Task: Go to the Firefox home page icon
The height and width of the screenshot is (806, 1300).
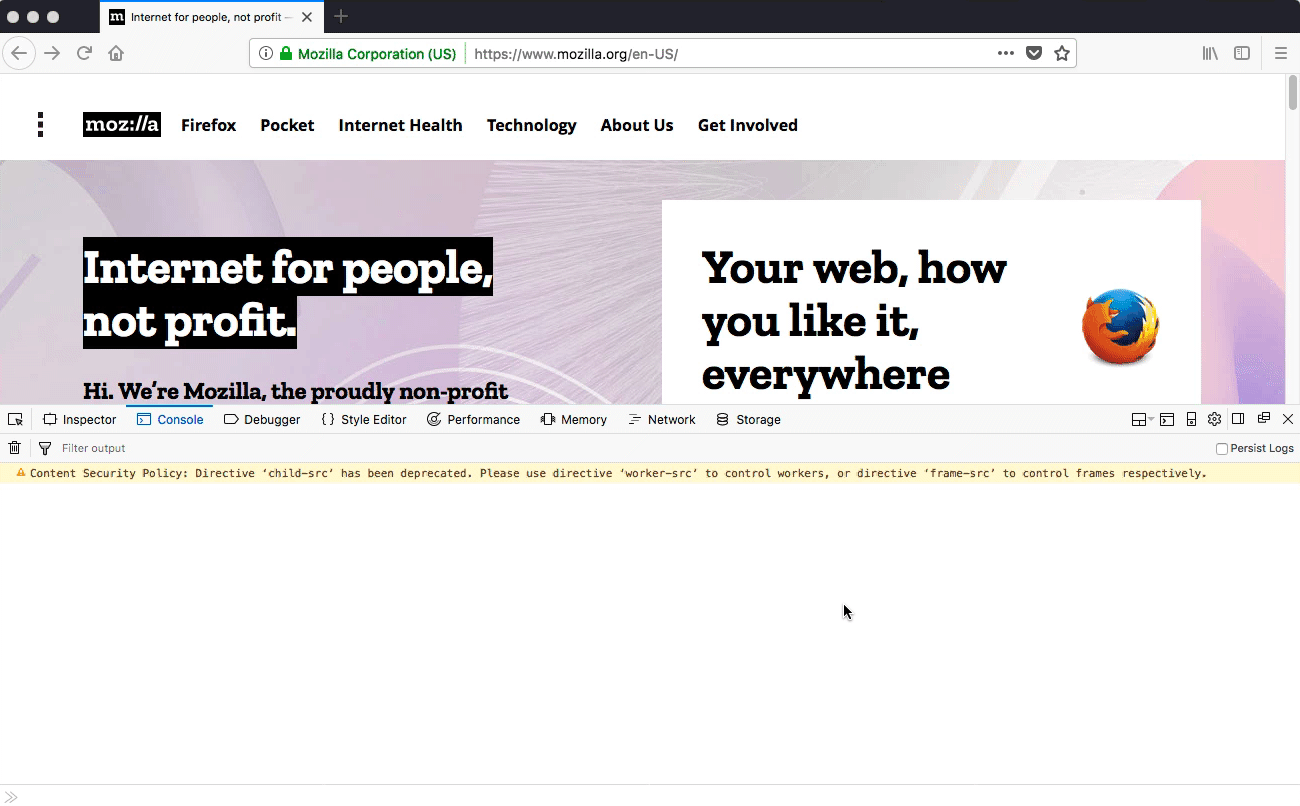Action: click(116, 54)
